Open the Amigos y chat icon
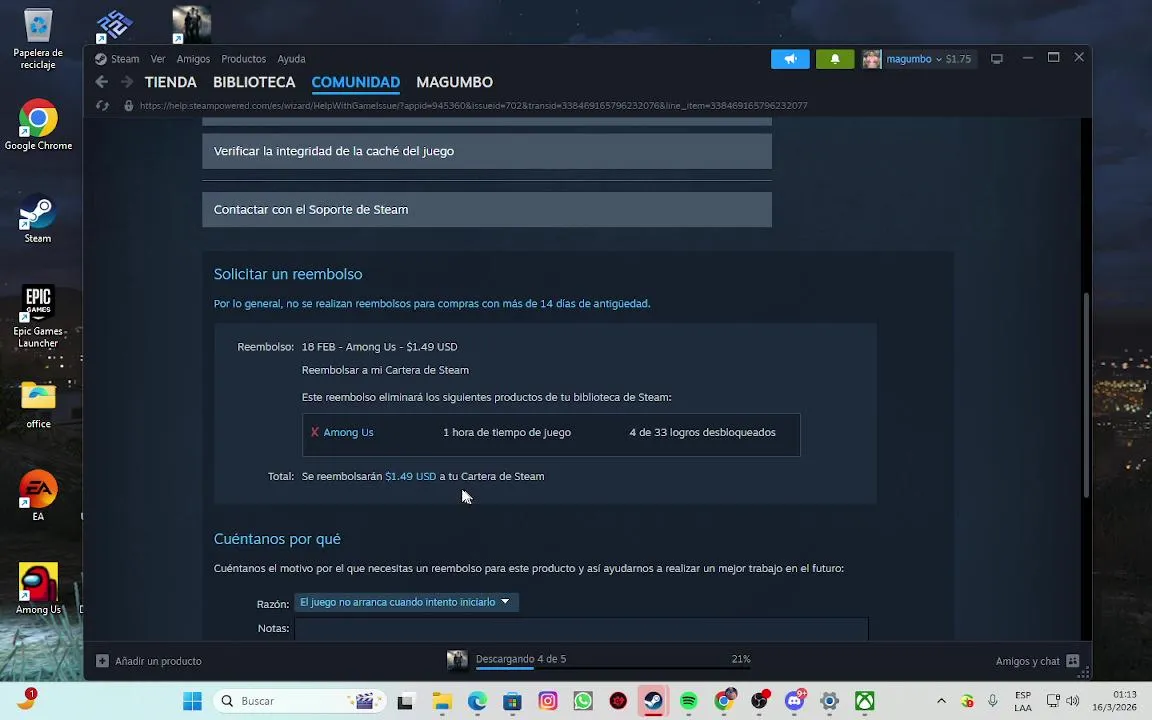This screenshot has height=720, width=1152. click(1073, 660)
